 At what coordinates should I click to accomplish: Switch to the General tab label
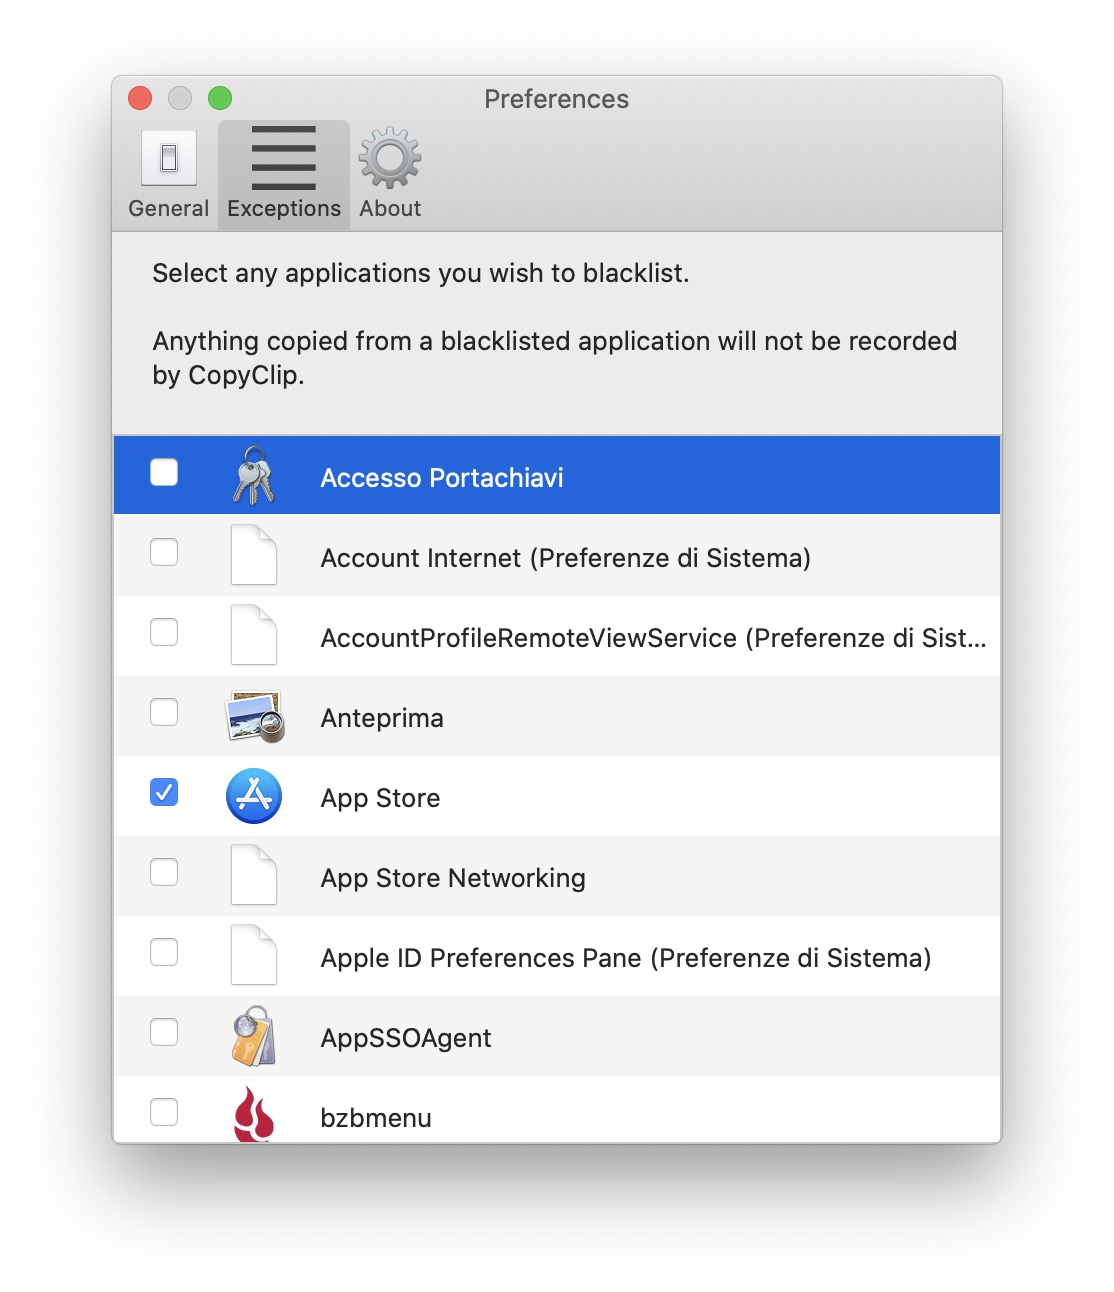click(168, 208)
